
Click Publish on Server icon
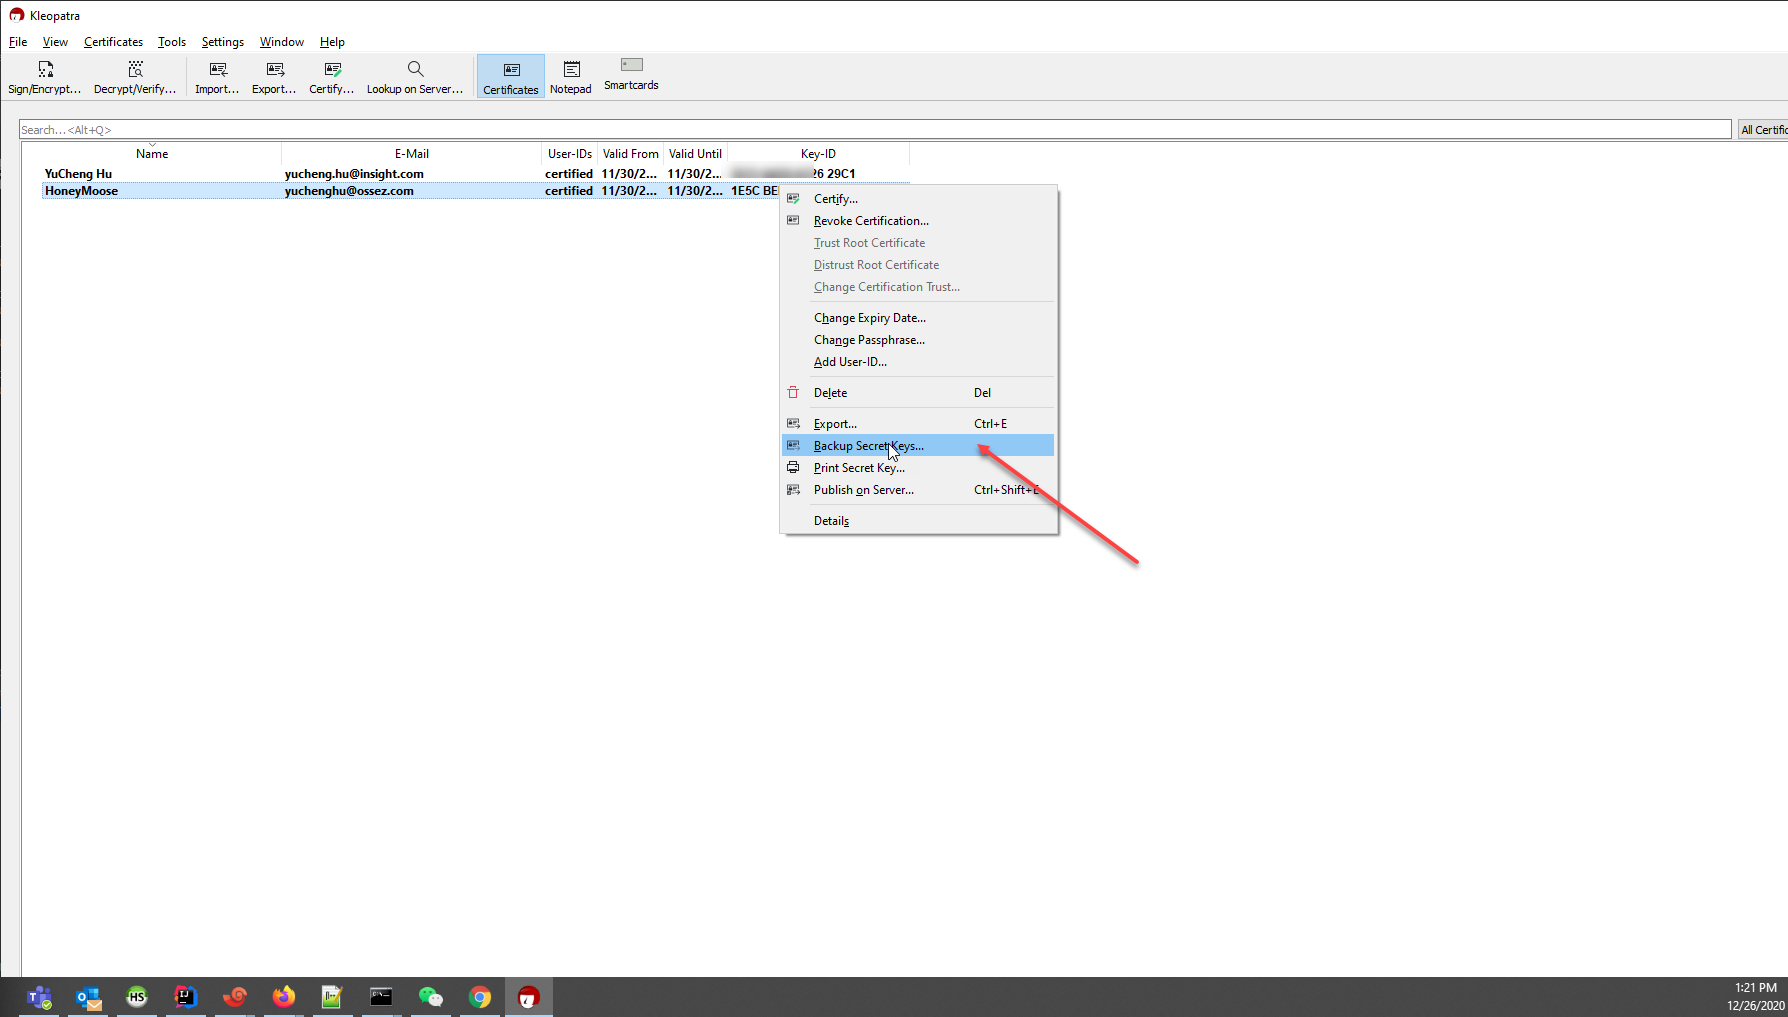pyautogui.click(x=793, y=490)
